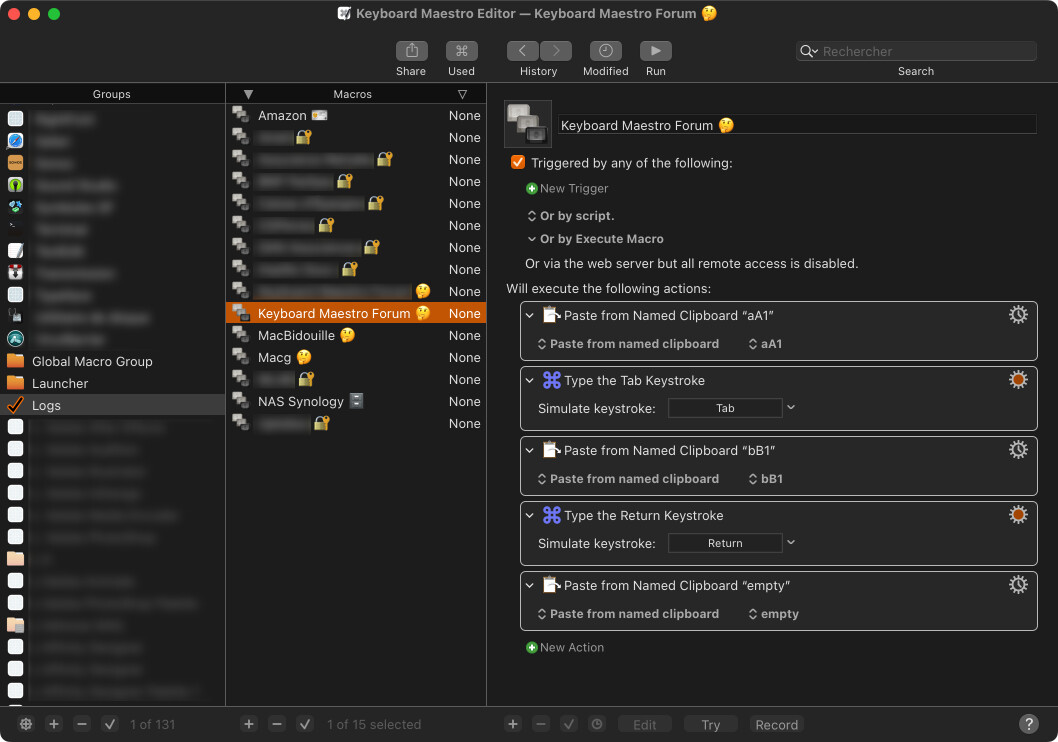The width and height of the screenshot is (1058, 742).
Task: Open gear menu of Type the Tab Keystroke
Action: point(1018,380)
